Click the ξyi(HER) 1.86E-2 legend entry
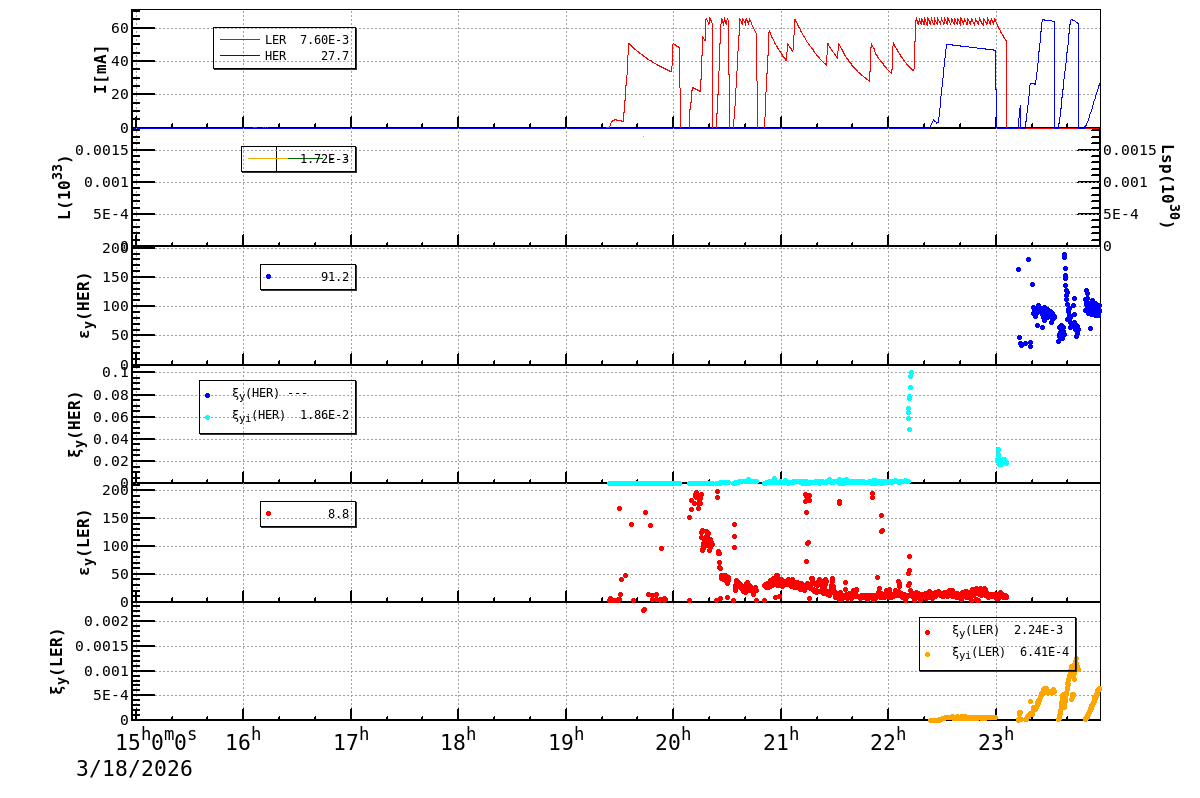Viewport: 1200px width, 798px height. tap(277, 416)
